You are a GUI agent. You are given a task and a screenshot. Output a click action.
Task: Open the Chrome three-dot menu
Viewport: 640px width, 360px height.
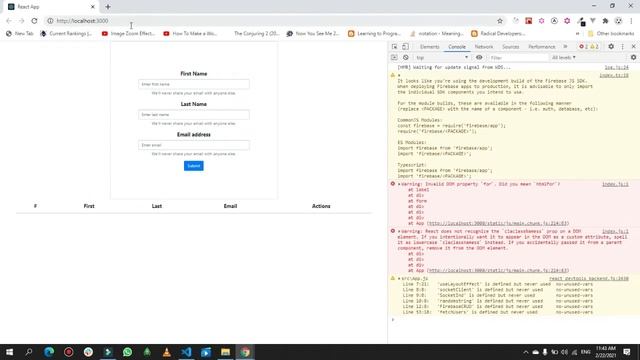coord(631,21)
